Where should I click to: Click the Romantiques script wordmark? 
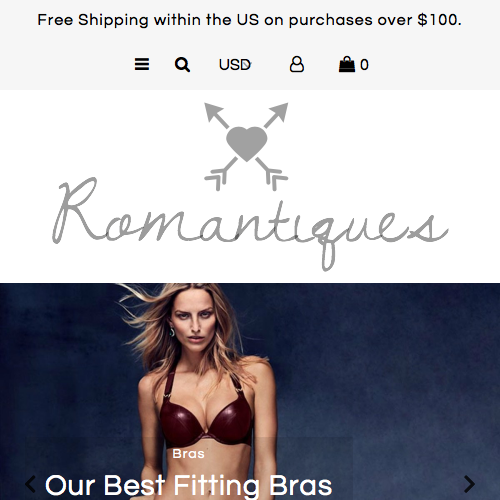(x=250, y=223)
